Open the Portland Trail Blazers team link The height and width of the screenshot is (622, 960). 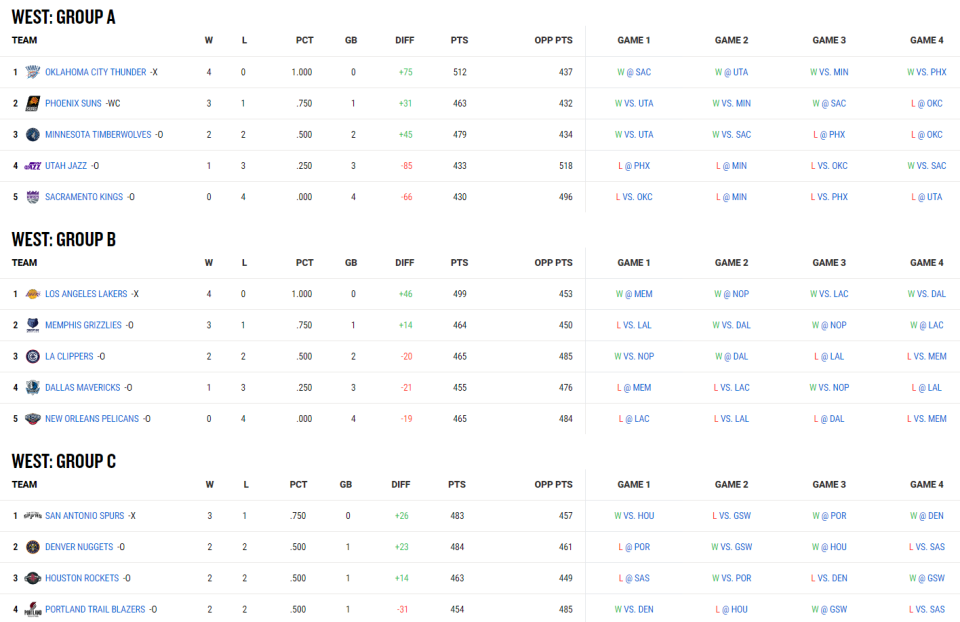[95, 610]
